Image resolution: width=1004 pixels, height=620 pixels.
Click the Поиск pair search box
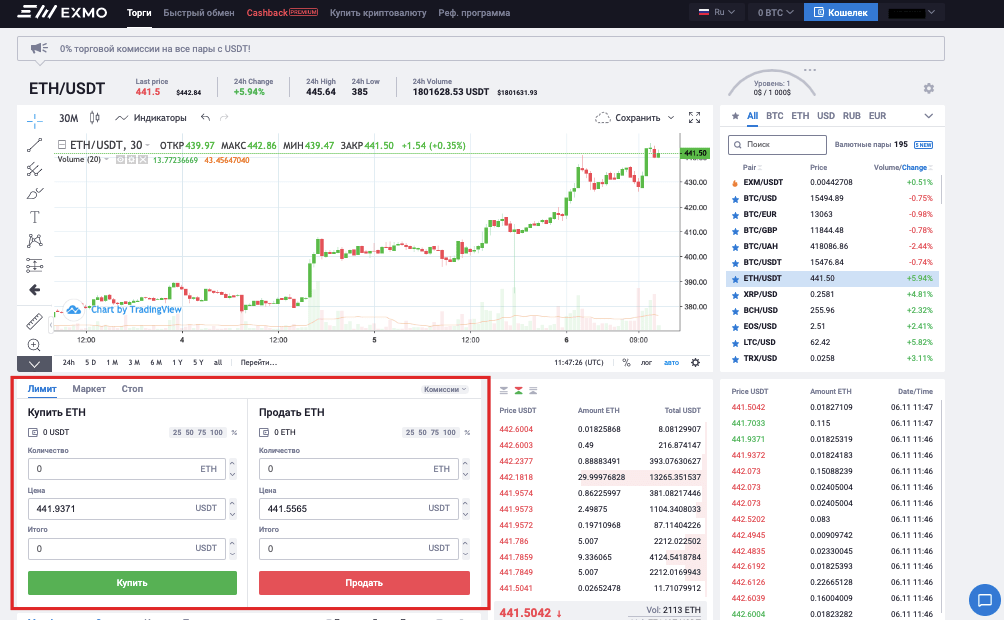coord(777,145)
